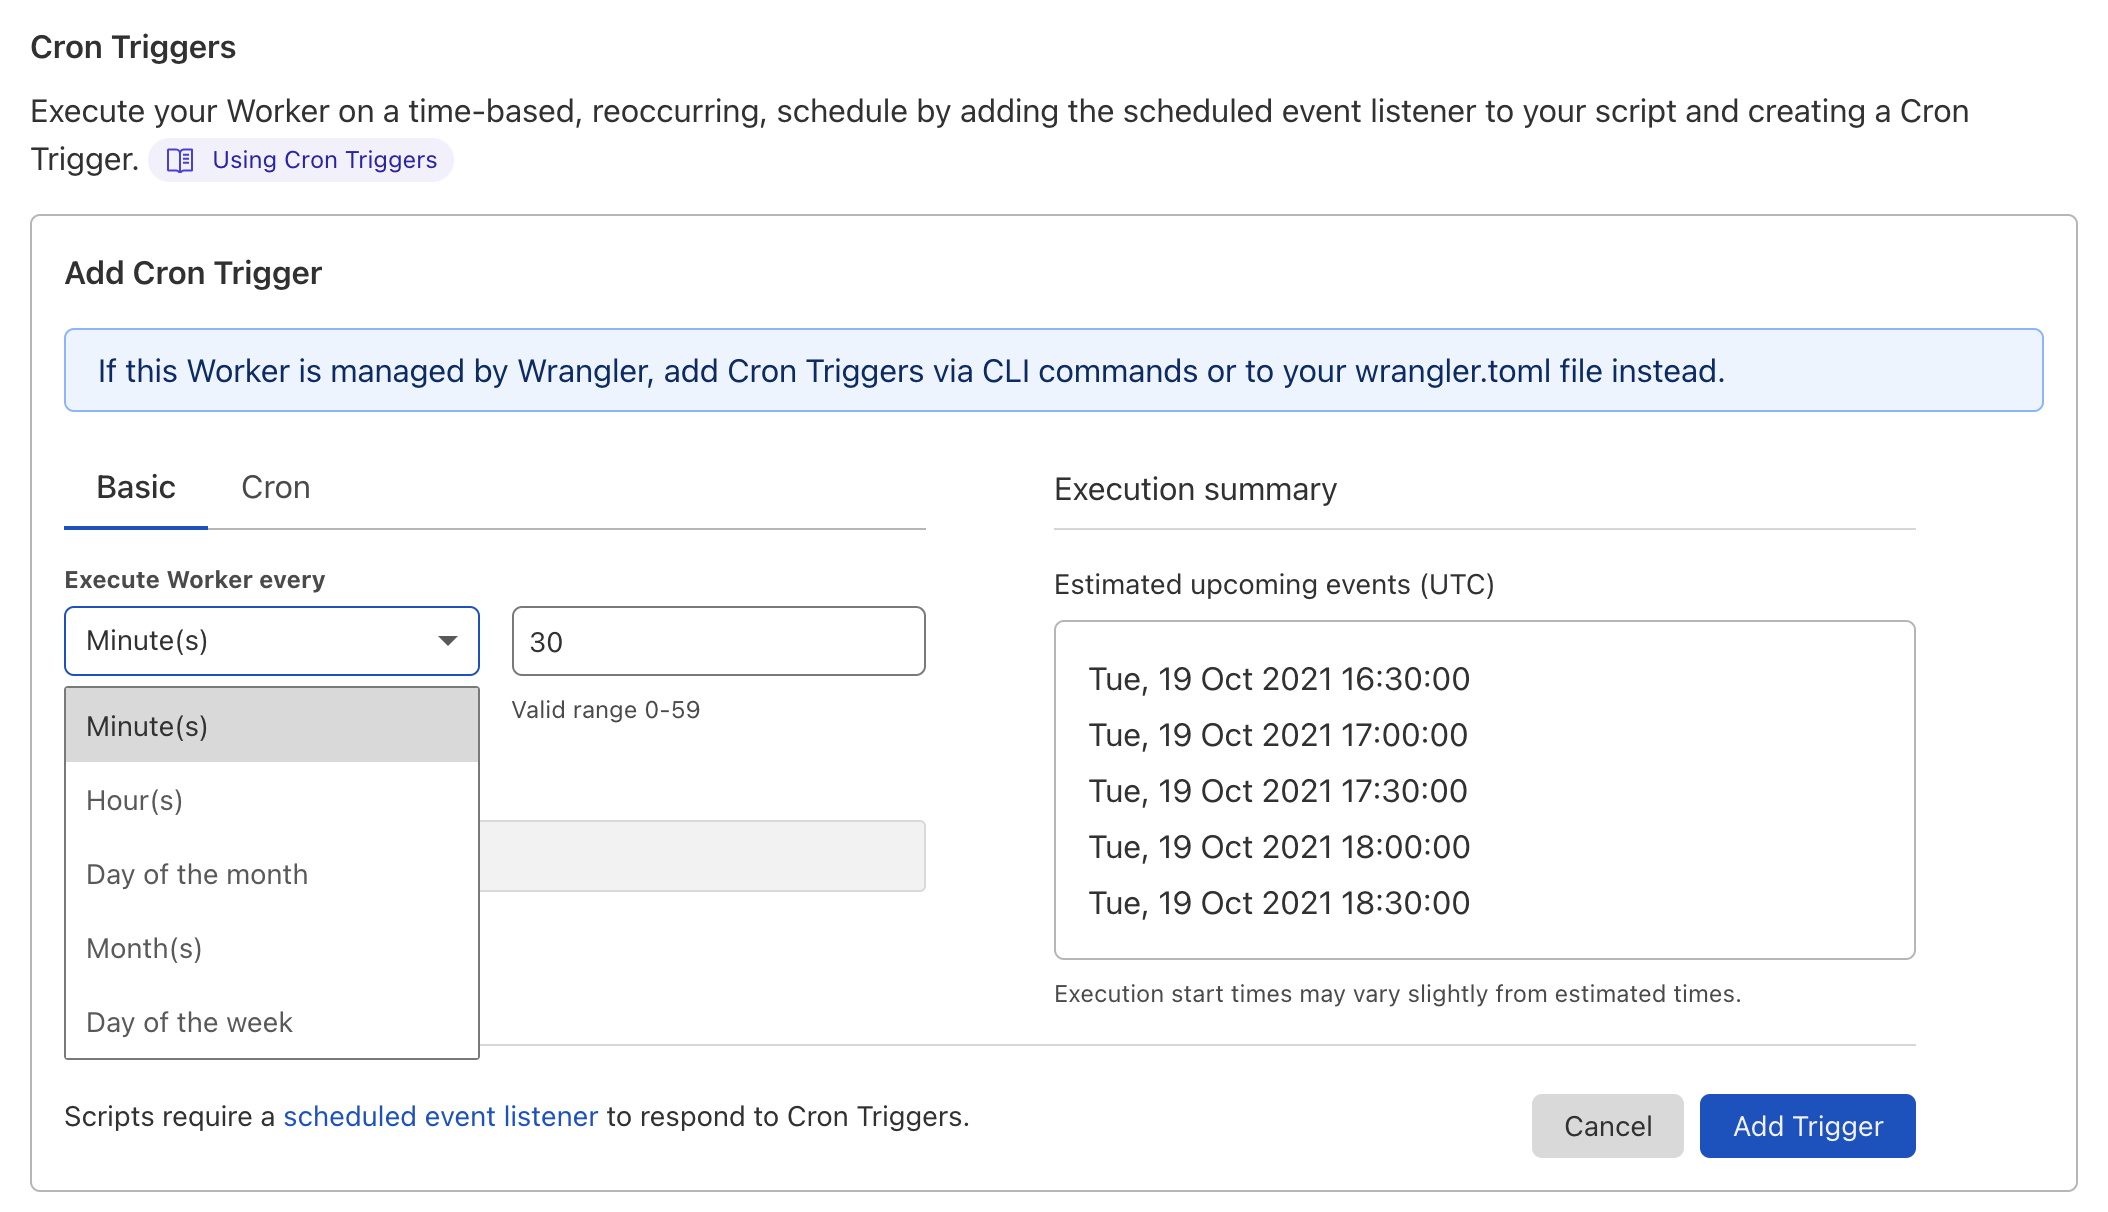
Task: Click the Cancel button
Action: point(1607,1126)
